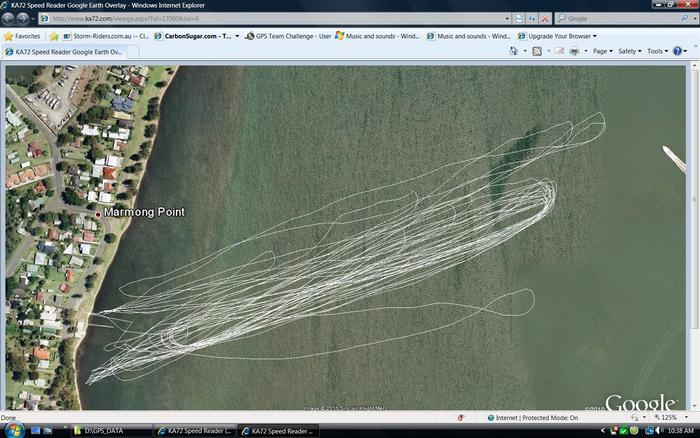This screenshot has width=700, height=438.
Task: Click the RSS feeds icon
Action: [537, 51]
